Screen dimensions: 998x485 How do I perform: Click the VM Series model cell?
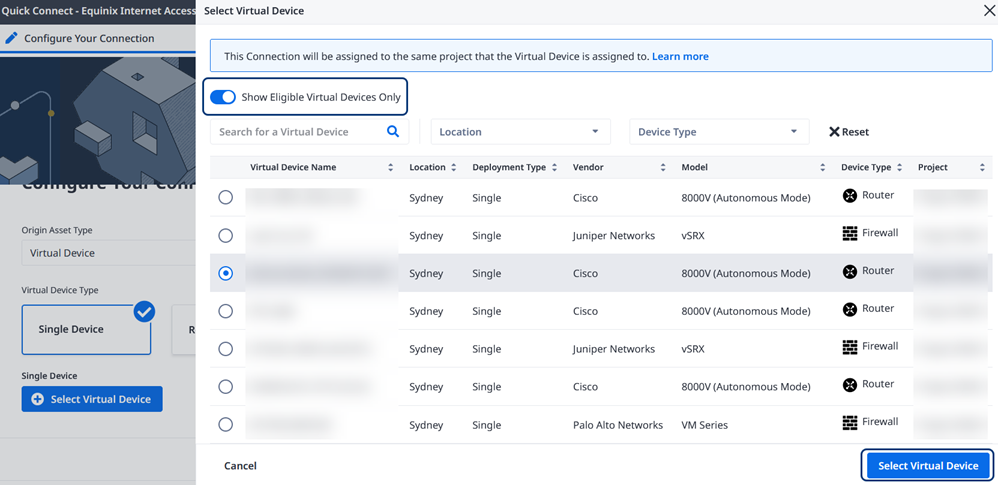705,425
